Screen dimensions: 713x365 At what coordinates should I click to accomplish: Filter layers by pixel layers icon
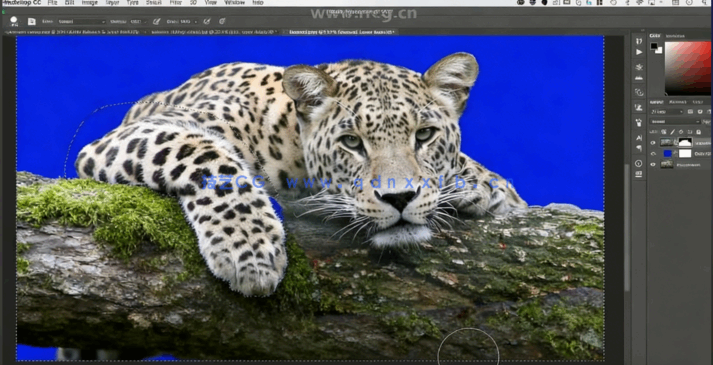coord(690,112)
